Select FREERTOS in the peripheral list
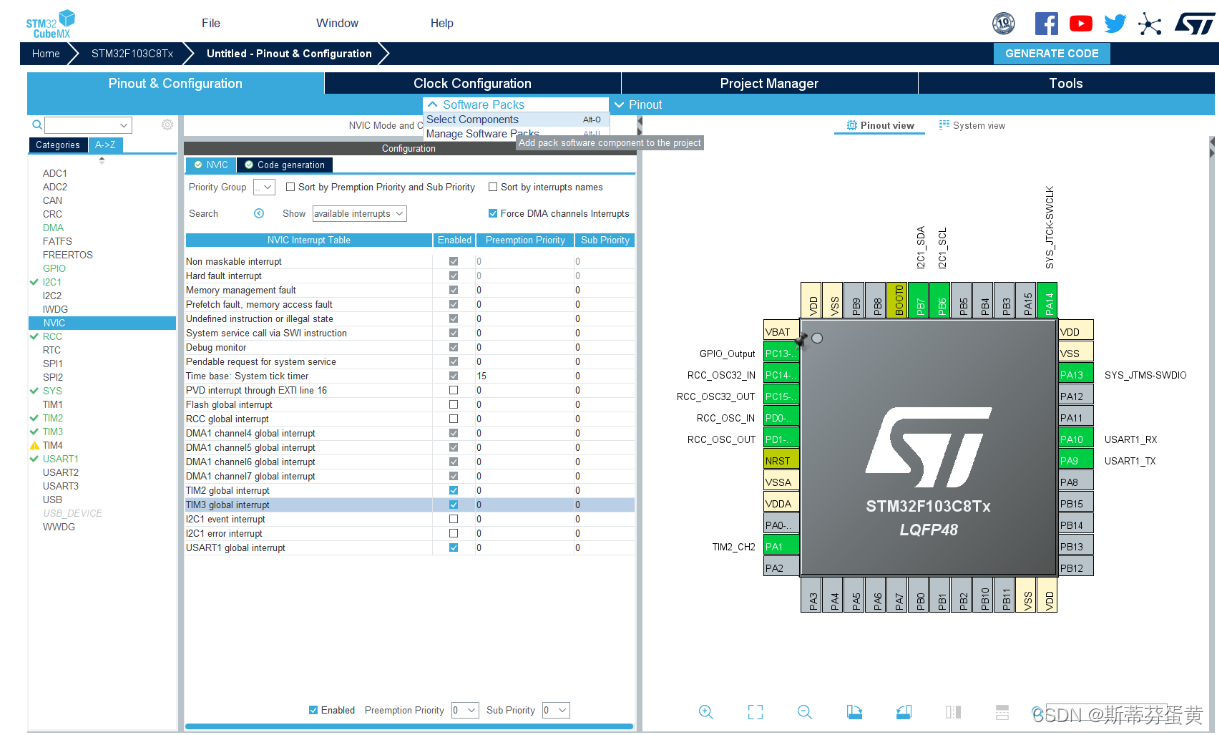The width and height of the screenshot is (1219, 735). (68, 255)
